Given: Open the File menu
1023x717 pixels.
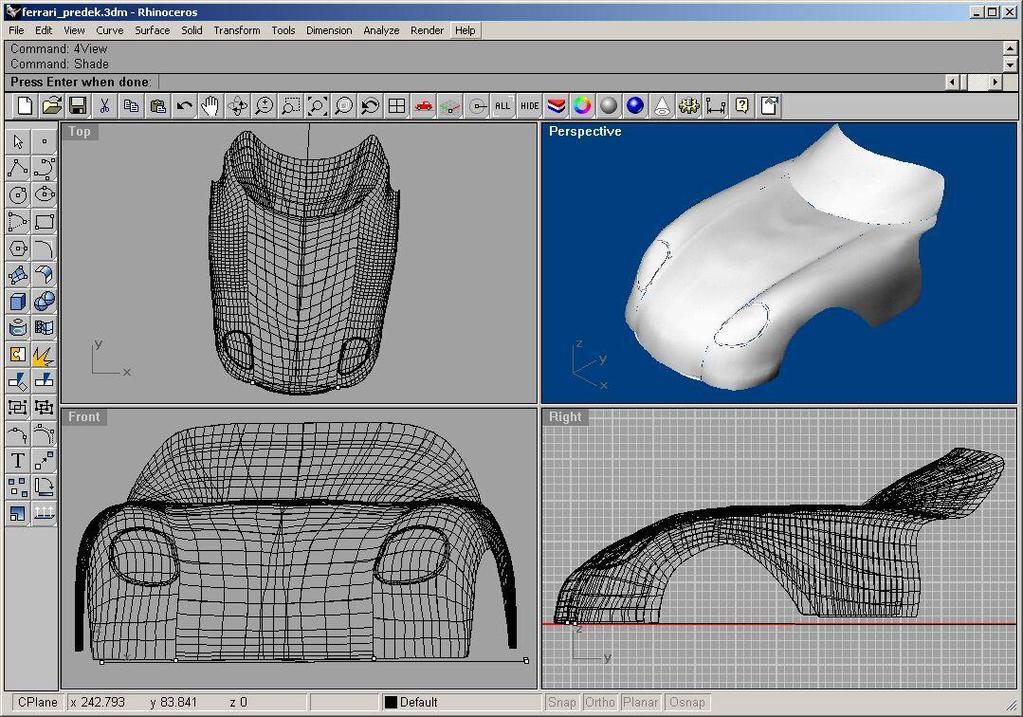Looking at the screenshot, I should pyautogui.click(x=16, y=30).
